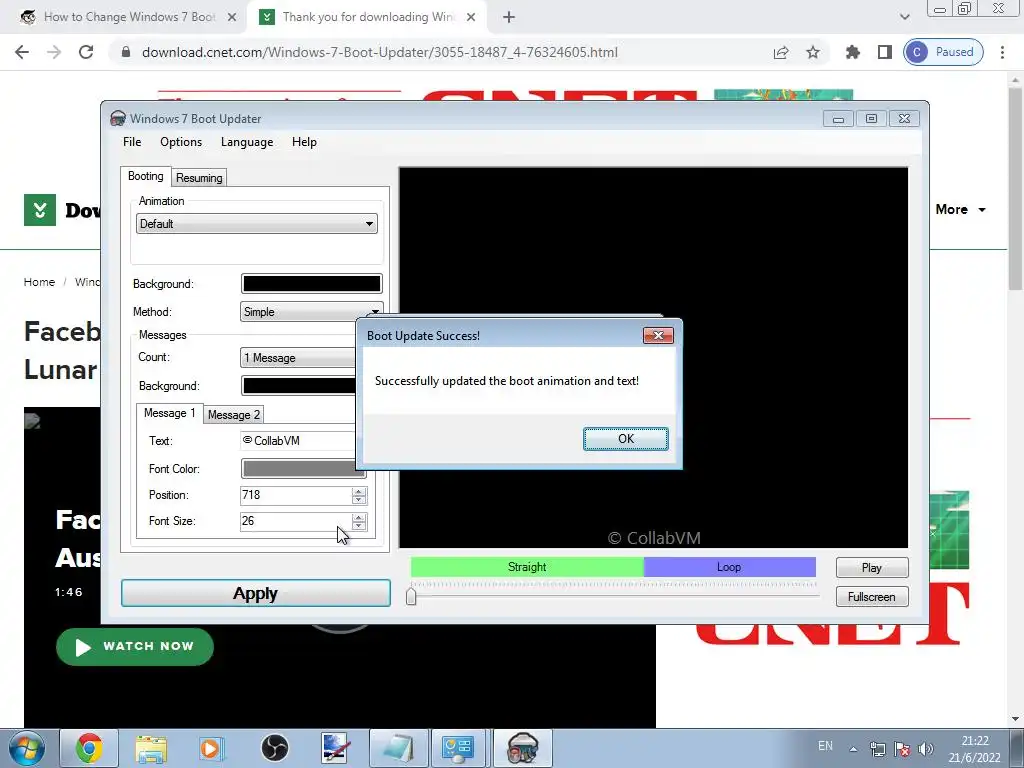Open the Language menu
This screenshot has height=768, width=1024.
coord(247,142)
